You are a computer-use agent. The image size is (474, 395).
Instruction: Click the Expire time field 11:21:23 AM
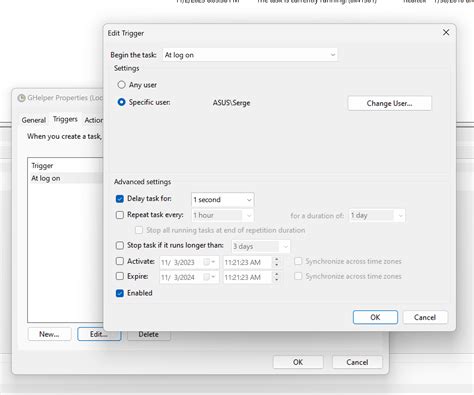click(x=248, y=277)
